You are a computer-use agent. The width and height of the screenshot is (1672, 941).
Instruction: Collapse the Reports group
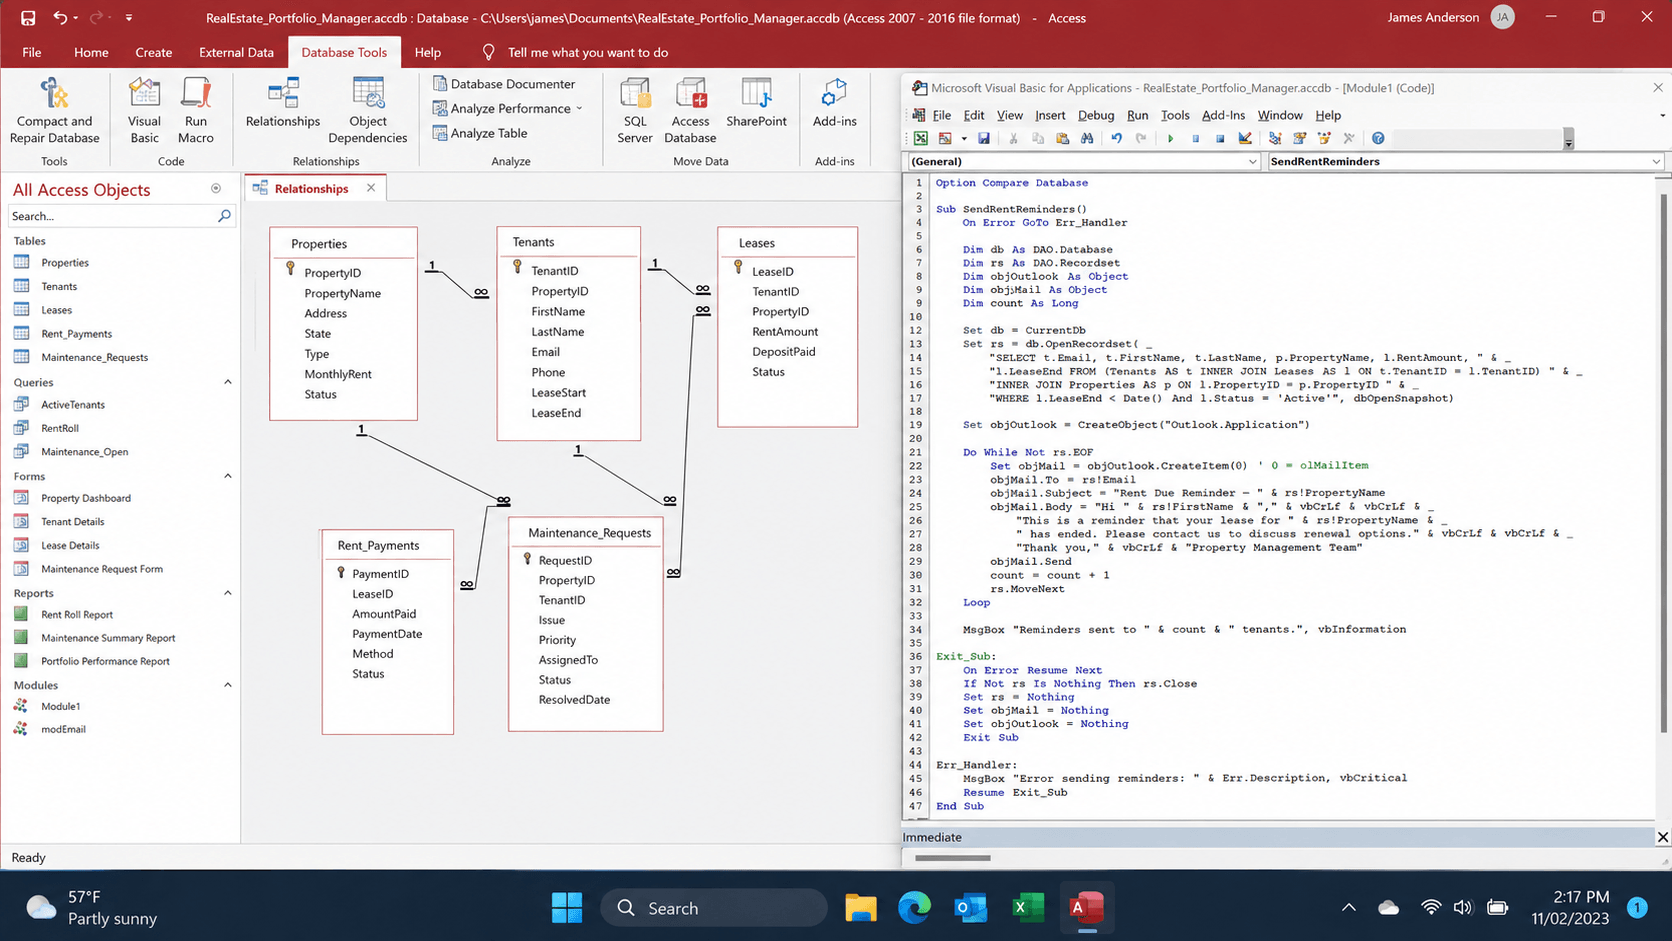(227, 593)
